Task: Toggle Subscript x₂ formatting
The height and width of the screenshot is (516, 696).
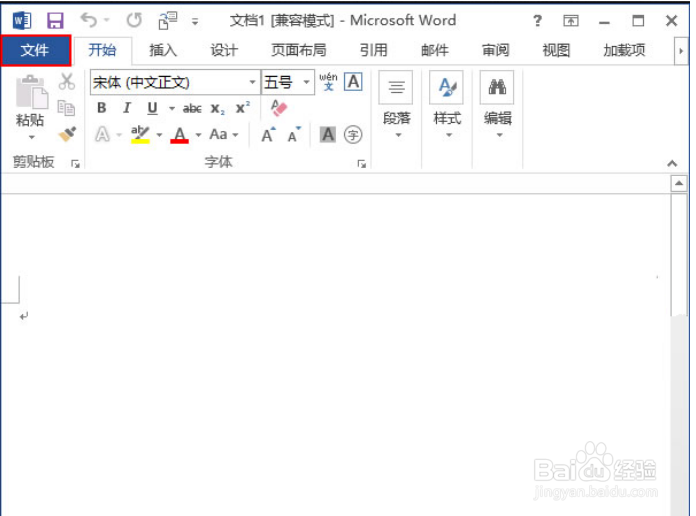Action: coord(218,108)
